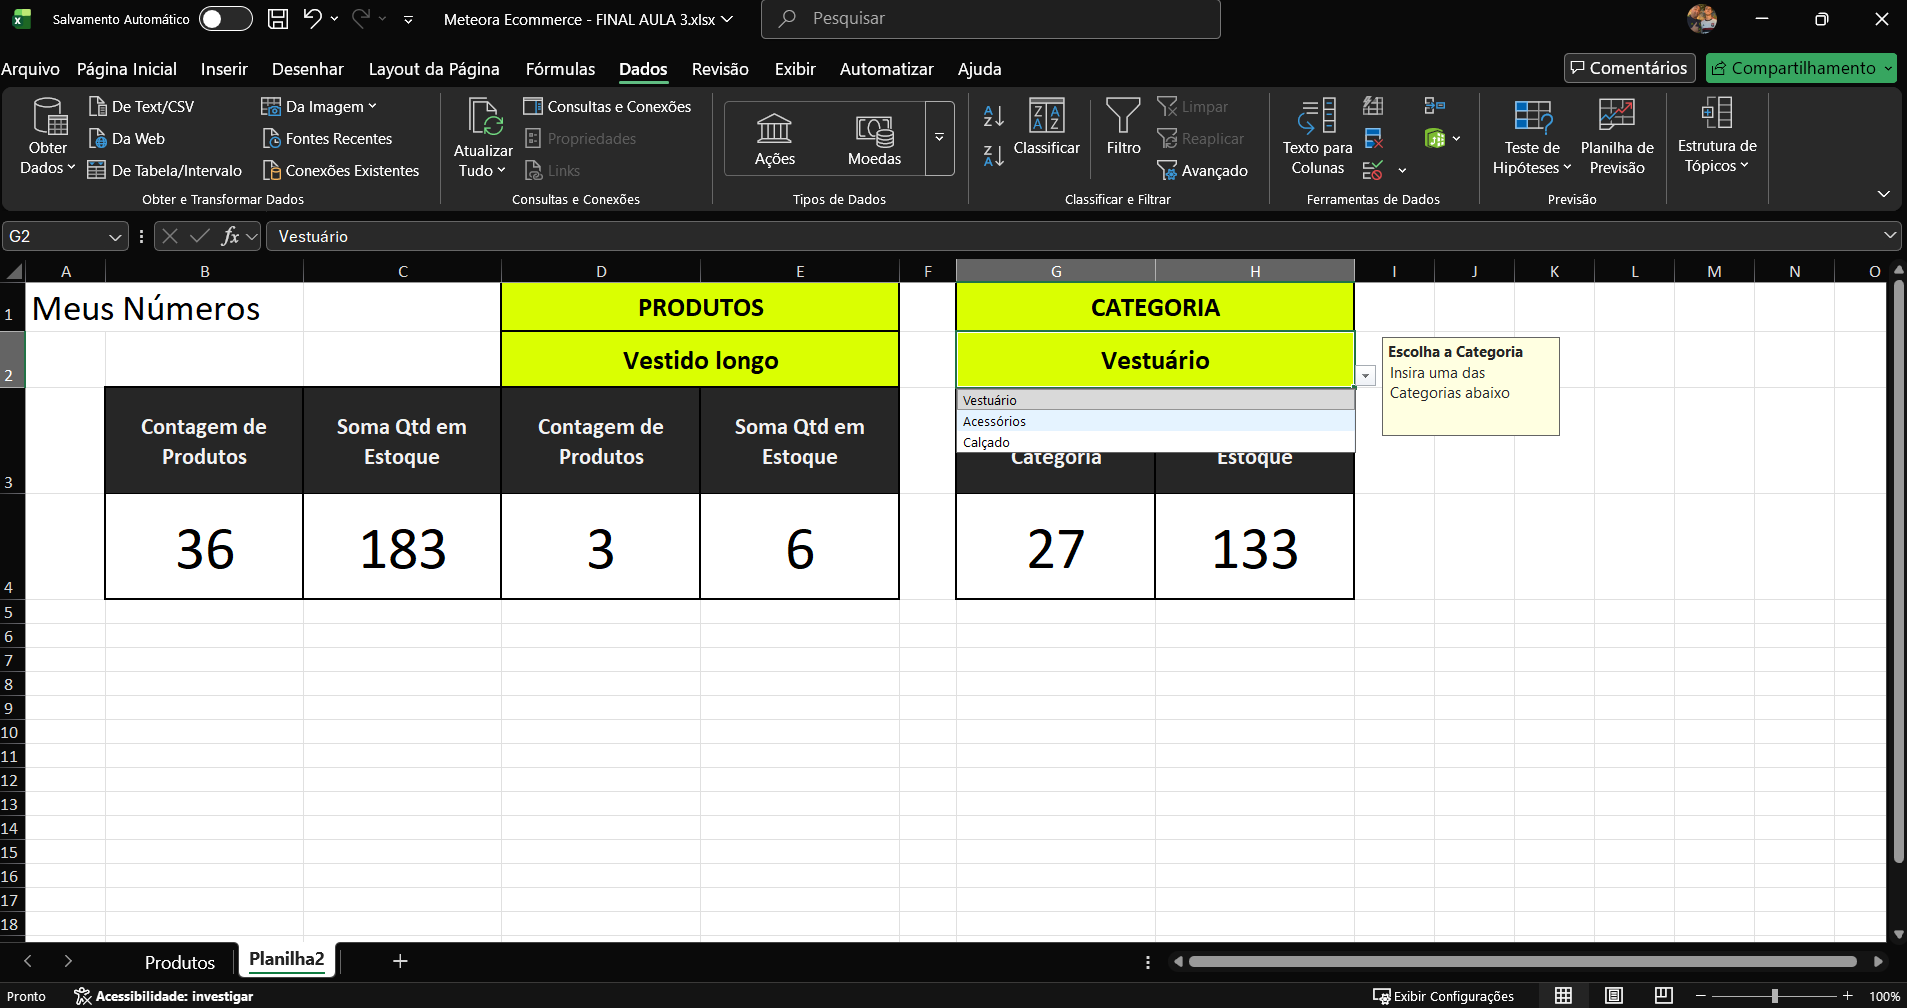Toggle Salvamento Automático switch
Screen dimensions: 1907x1008
tap(225, 19)
